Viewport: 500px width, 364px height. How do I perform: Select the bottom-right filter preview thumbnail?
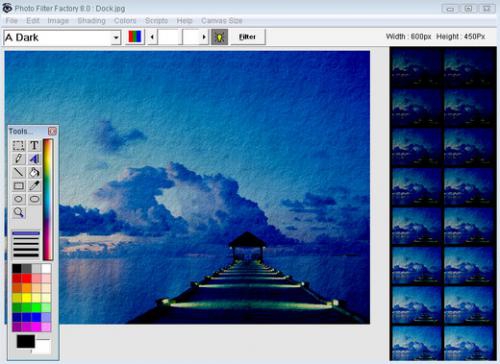pos(468,343)
